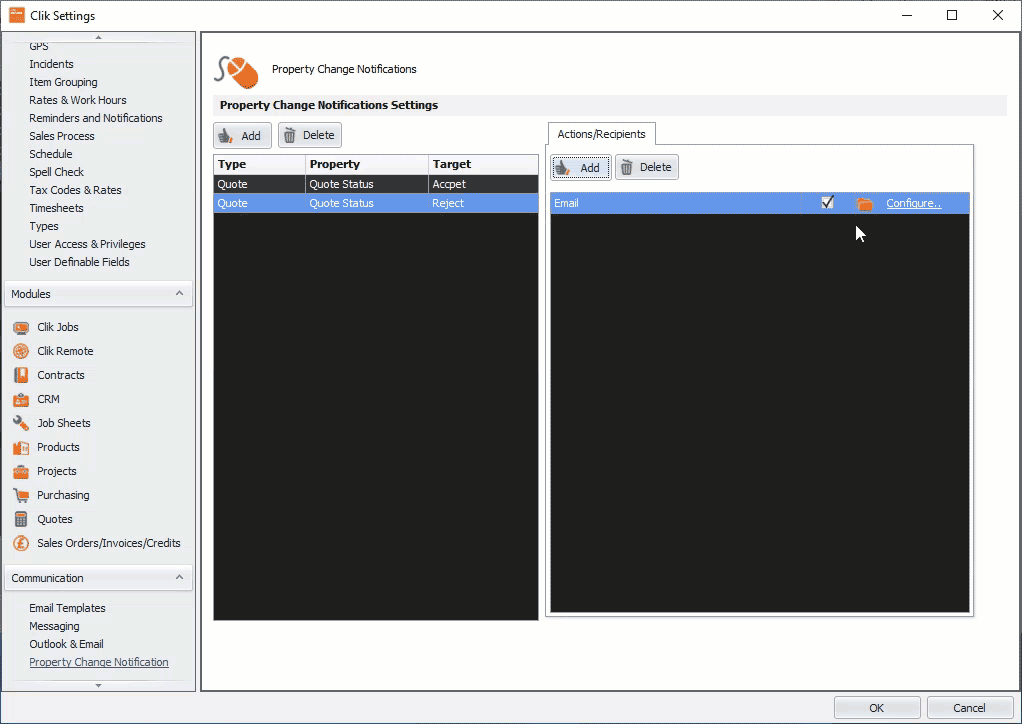Image resolution: width=1022 pixels, height=724 pixels.
Task: Collapse the Modules section
Action: tap(179, 294)
